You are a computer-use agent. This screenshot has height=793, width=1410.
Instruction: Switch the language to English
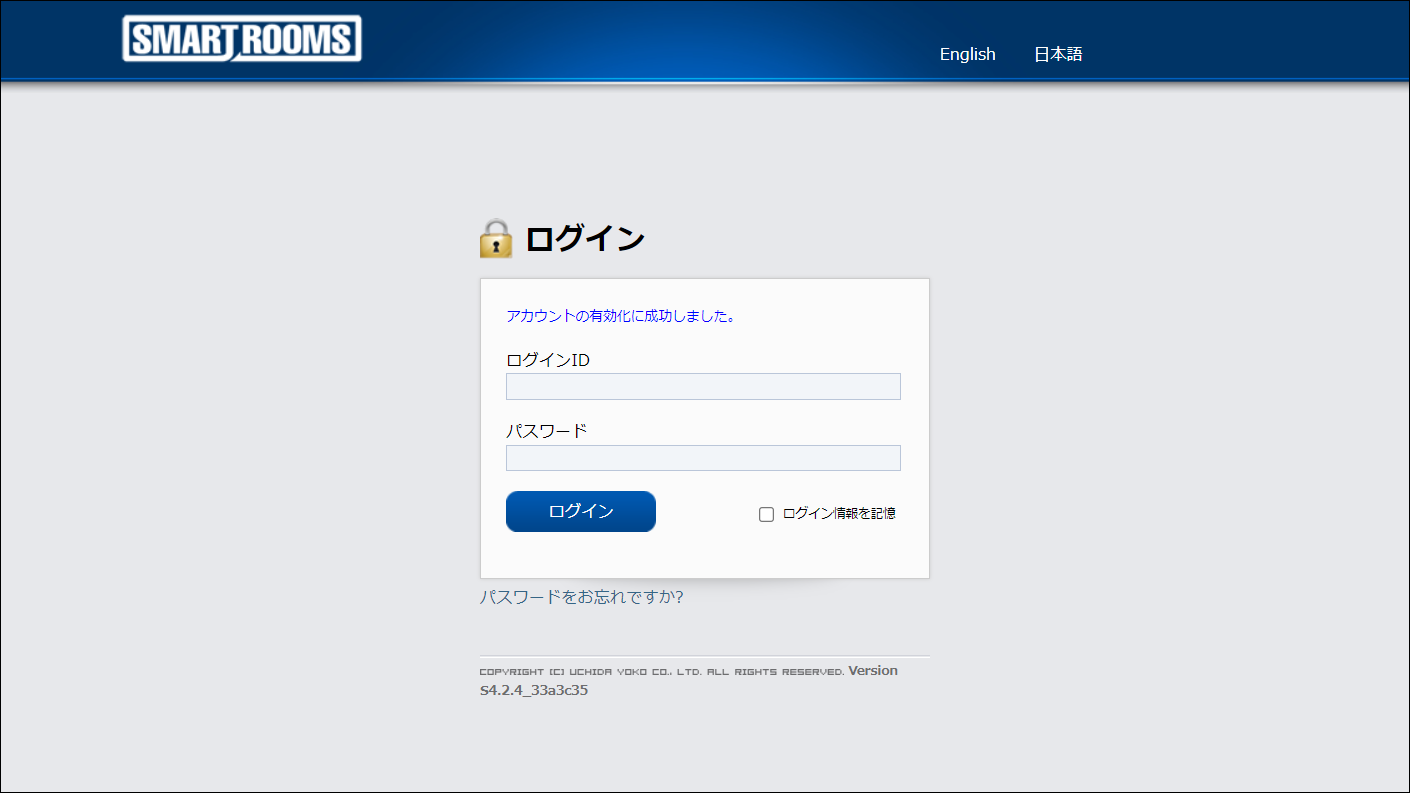967,54
